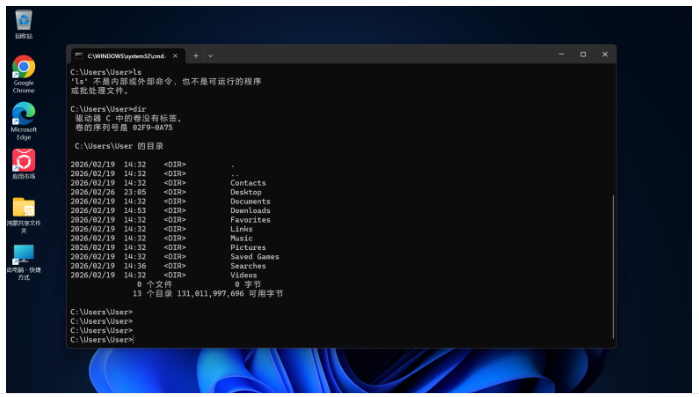The width and height of the screenshot is (699, 397).
Task: Click the 14:36 time on Searches row
Action: pyautogui.click(x=135, y=266)
